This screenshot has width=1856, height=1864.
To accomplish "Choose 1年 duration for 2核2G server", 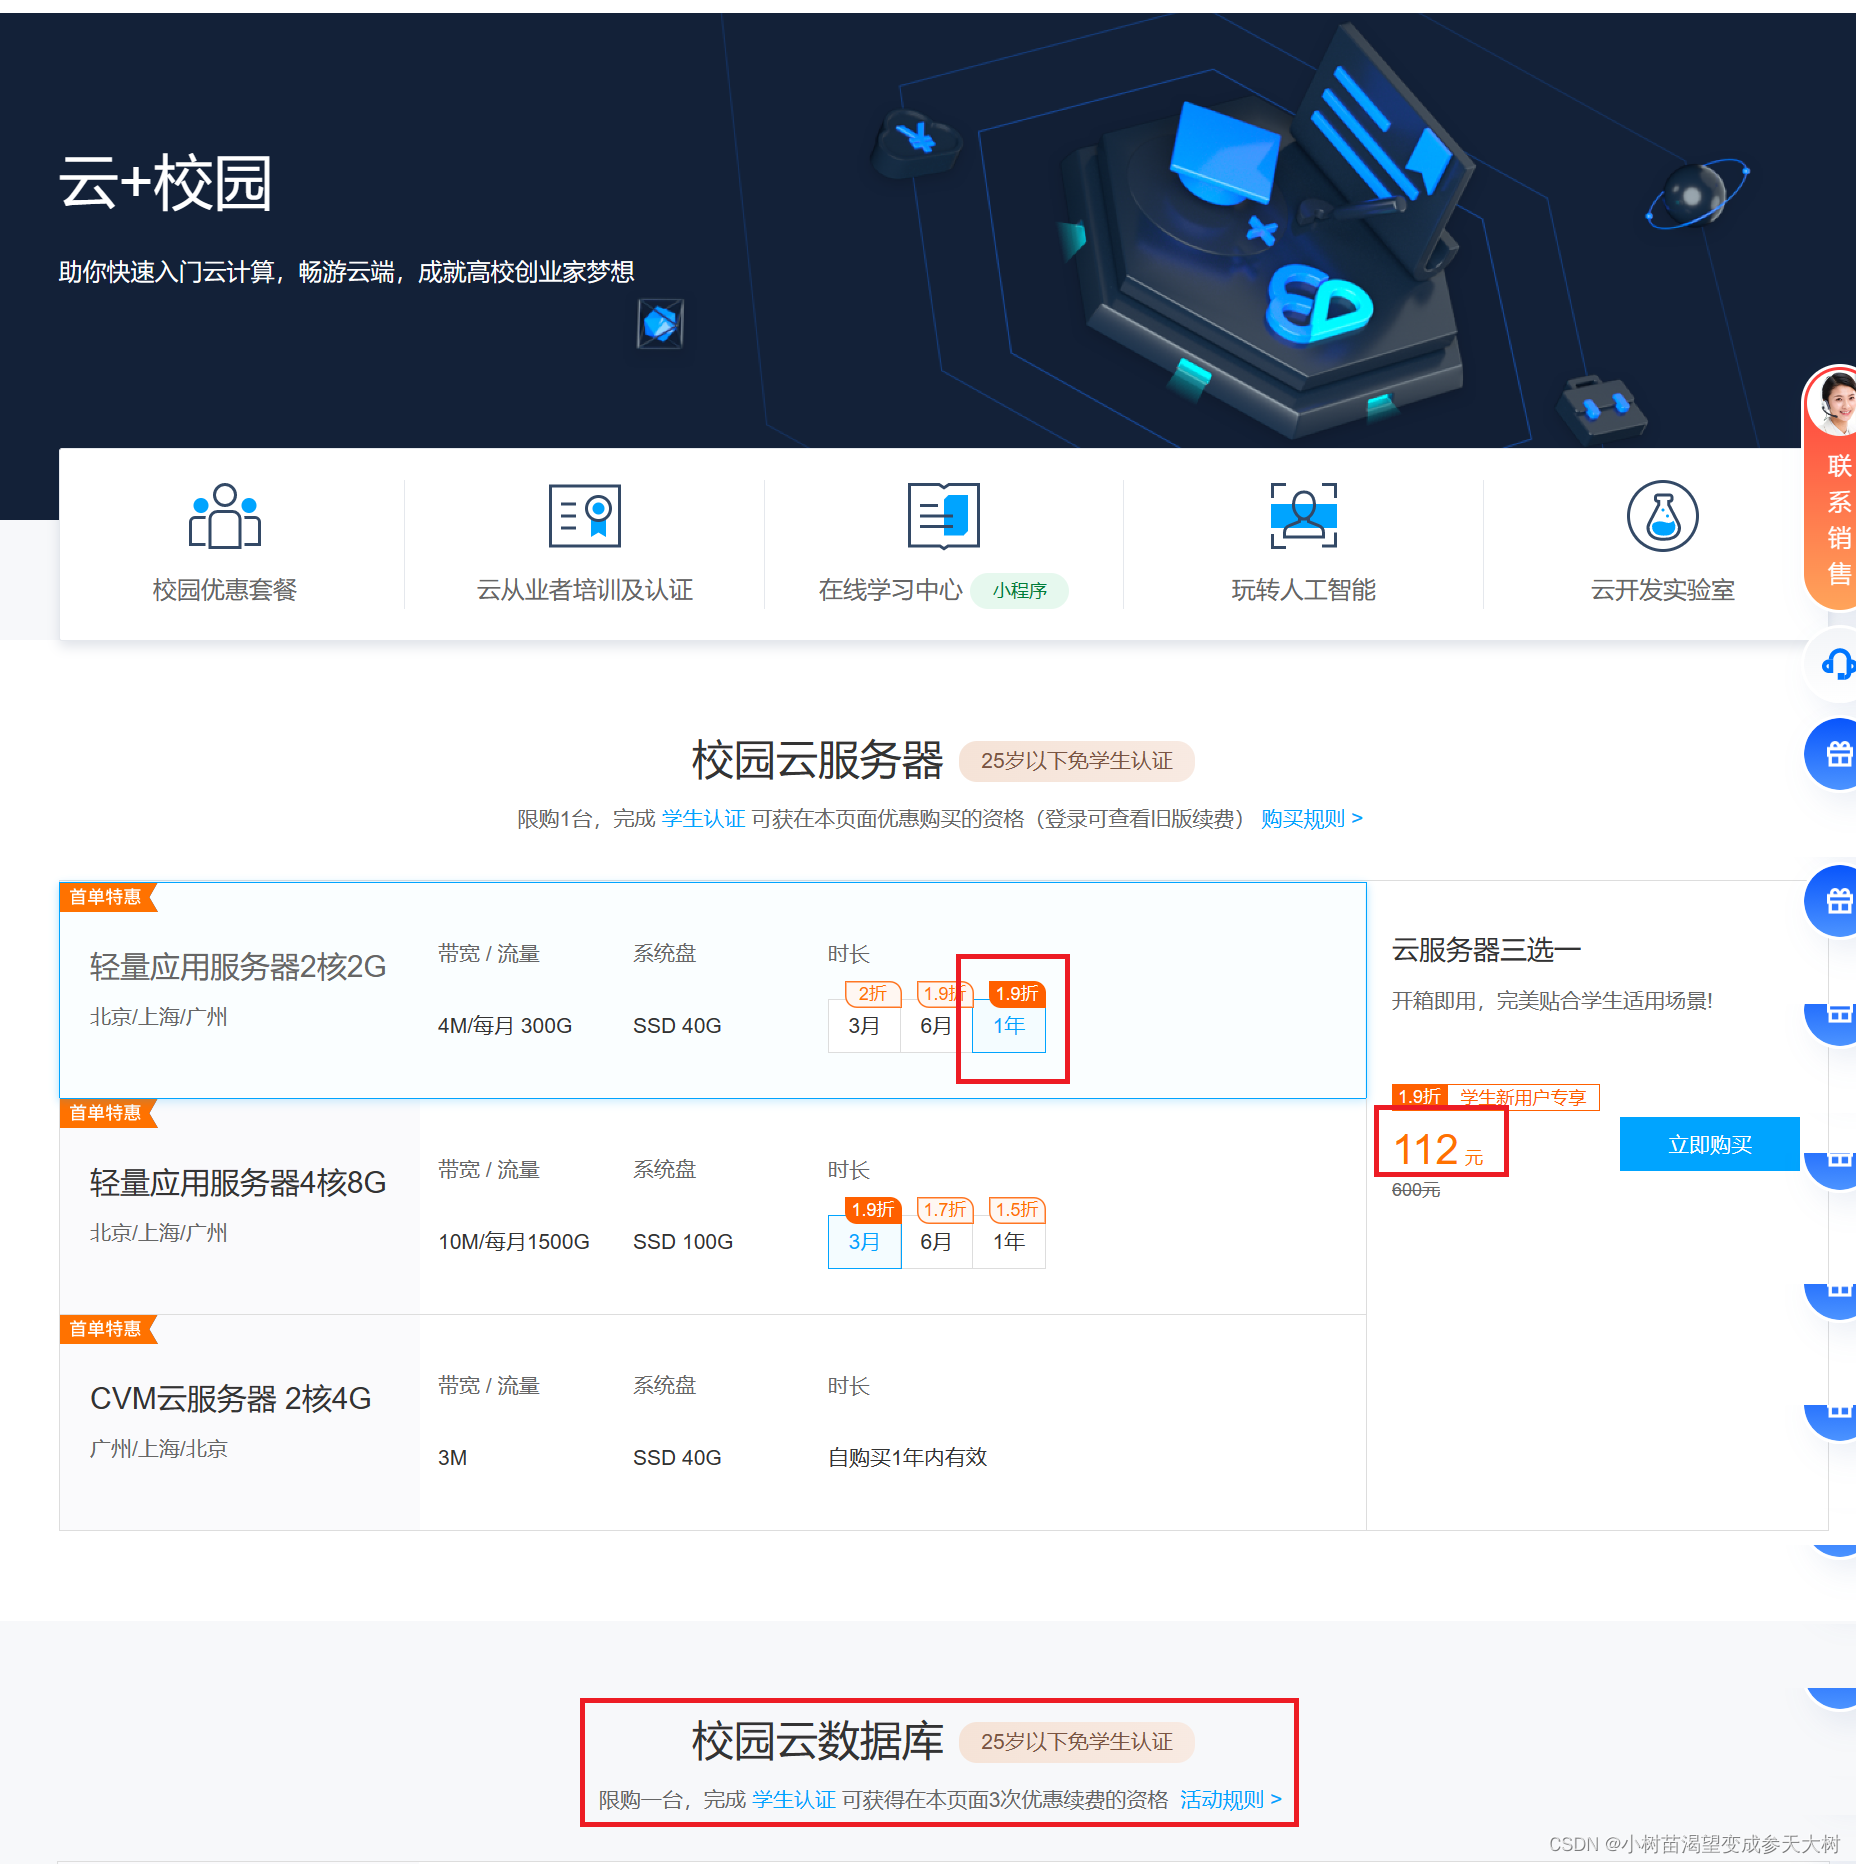I will pos(1009,1026).
